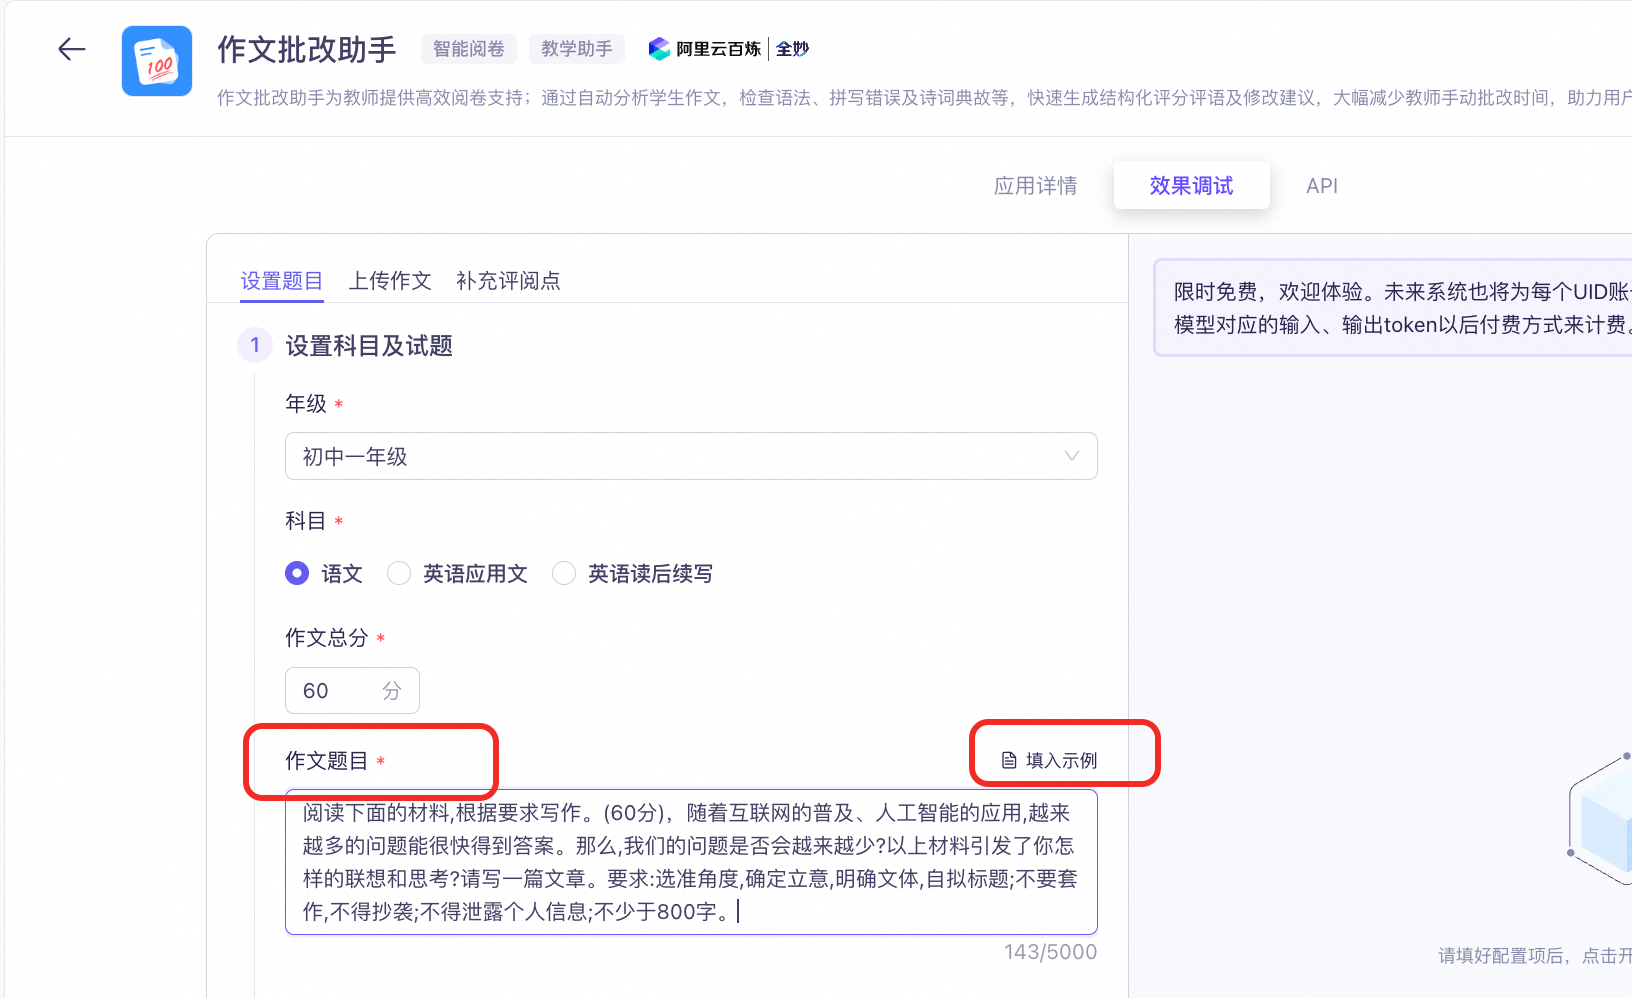Screen dimensions: 1632x998
Task: Go back using the left arrow
Action: tap(72, 49)
